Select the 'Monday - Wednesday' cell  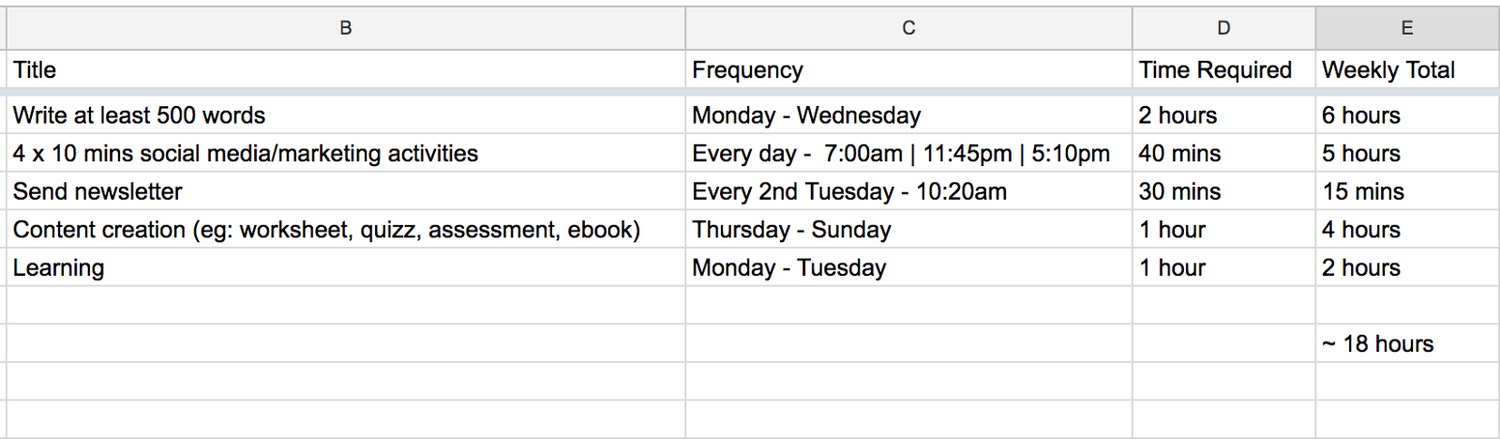(x=909, y=115)
